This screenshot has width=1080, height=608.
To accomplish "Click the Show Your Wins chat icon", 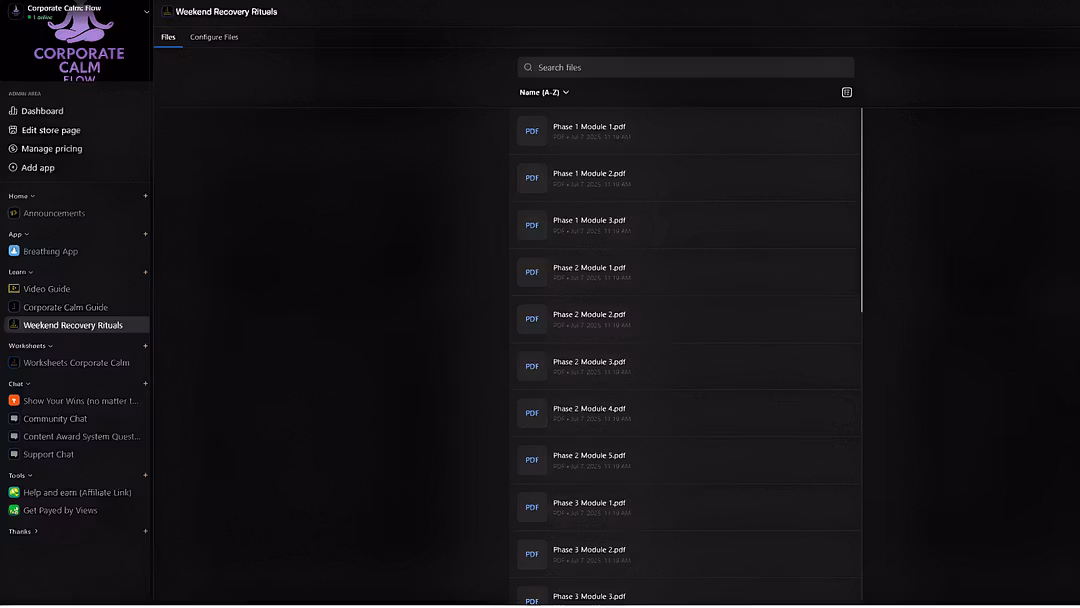I will (14, 401).
